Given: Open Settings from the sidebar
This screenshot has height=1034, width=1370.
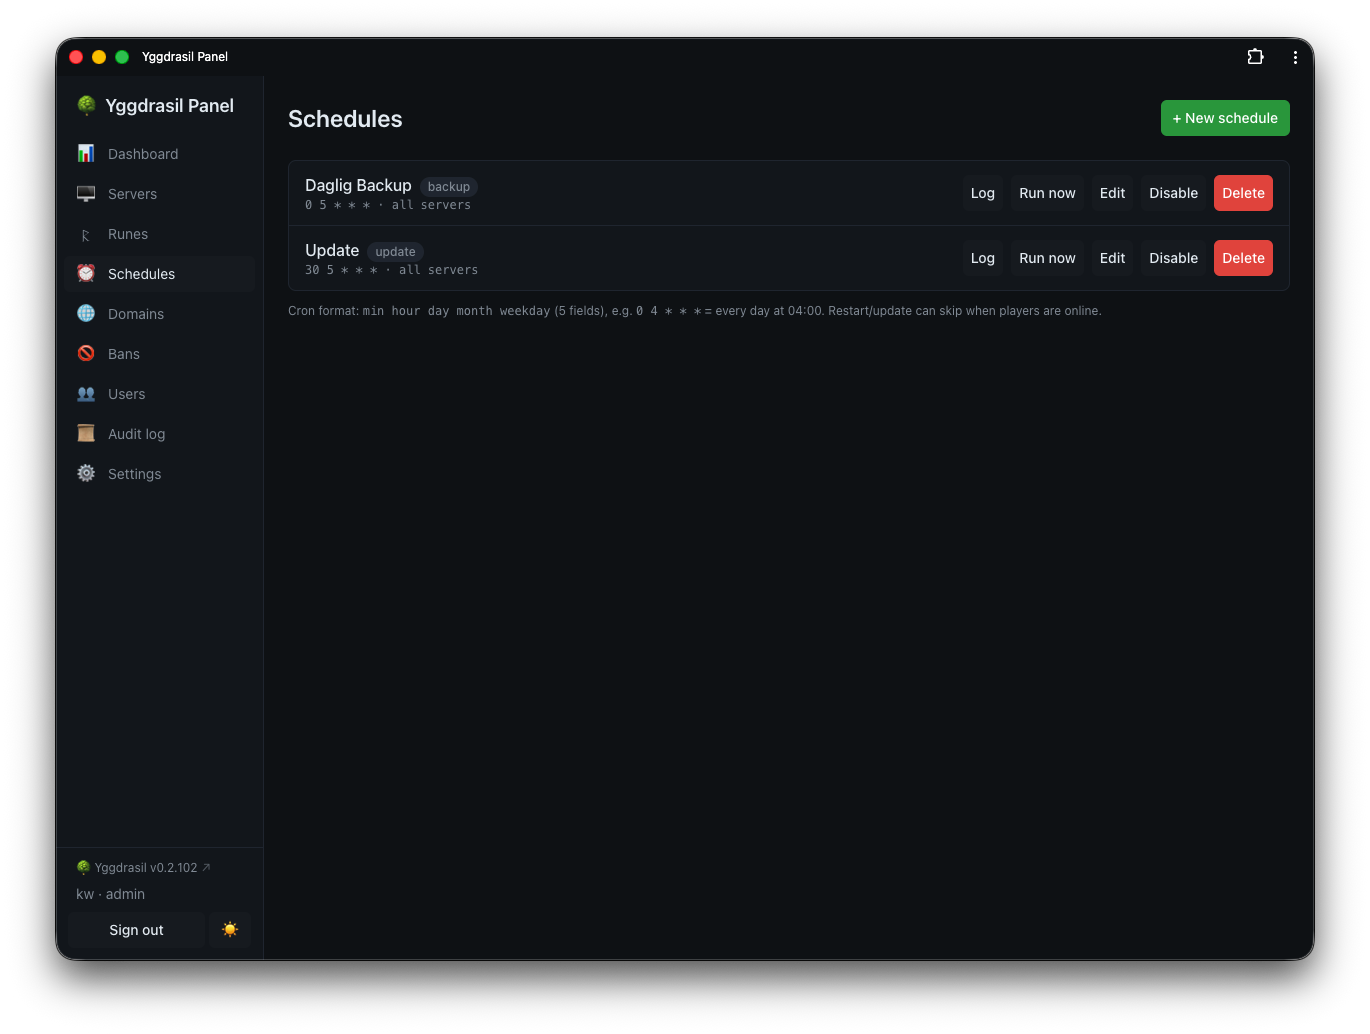Looking at the screenshot, I should (x=160, y=474).
